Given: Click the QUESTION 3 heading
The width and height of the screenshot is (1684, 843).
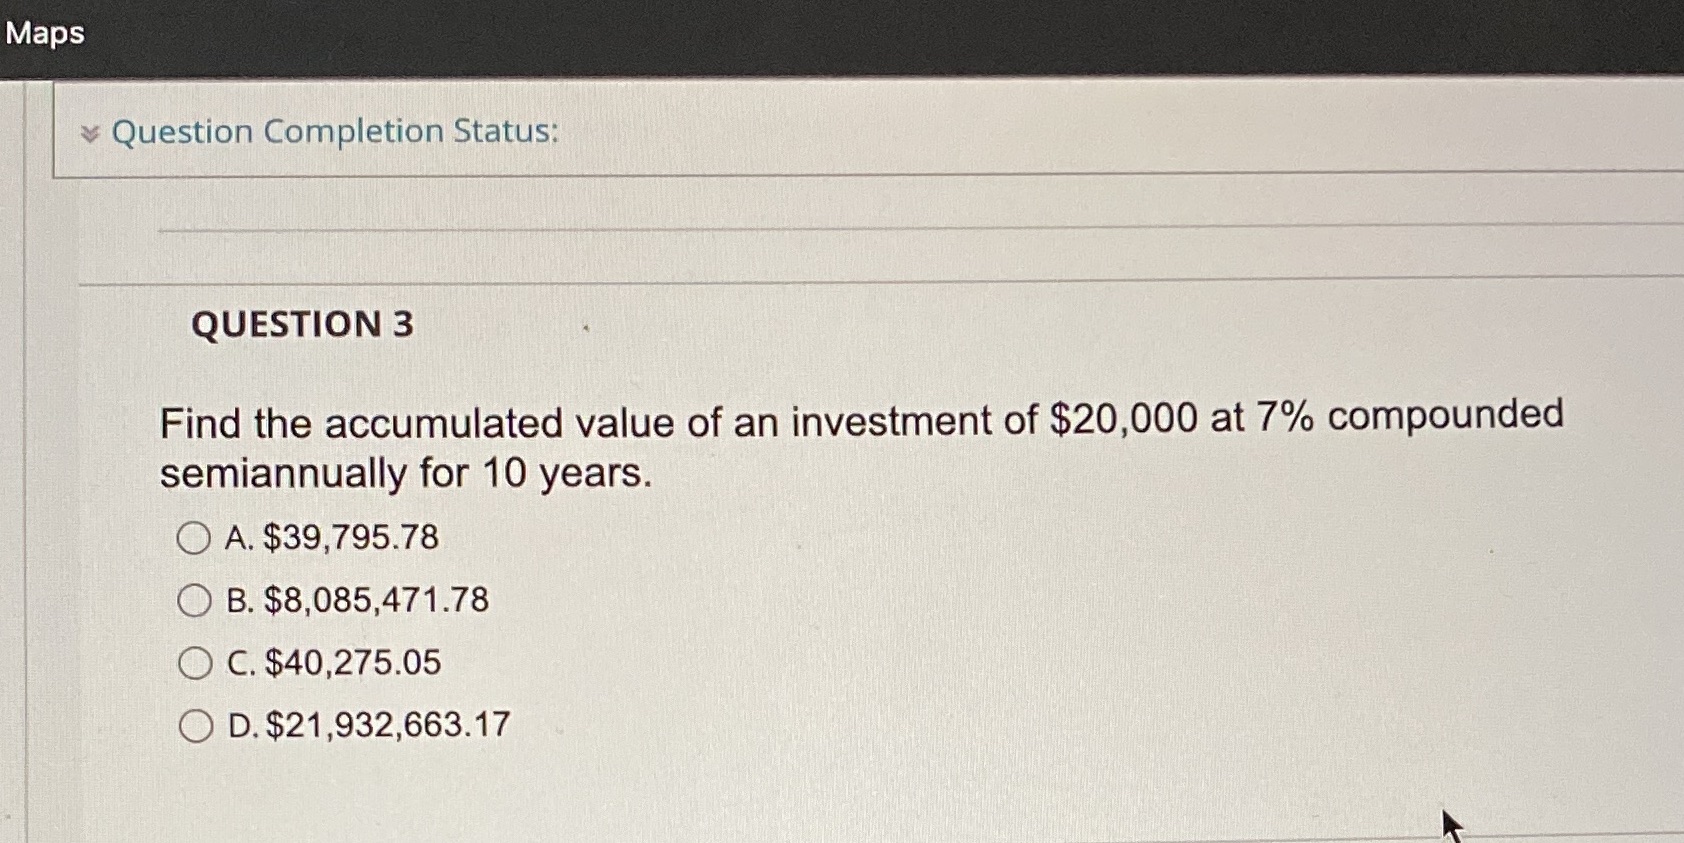Looking at the screenshot, I should (x=305, y=325).
